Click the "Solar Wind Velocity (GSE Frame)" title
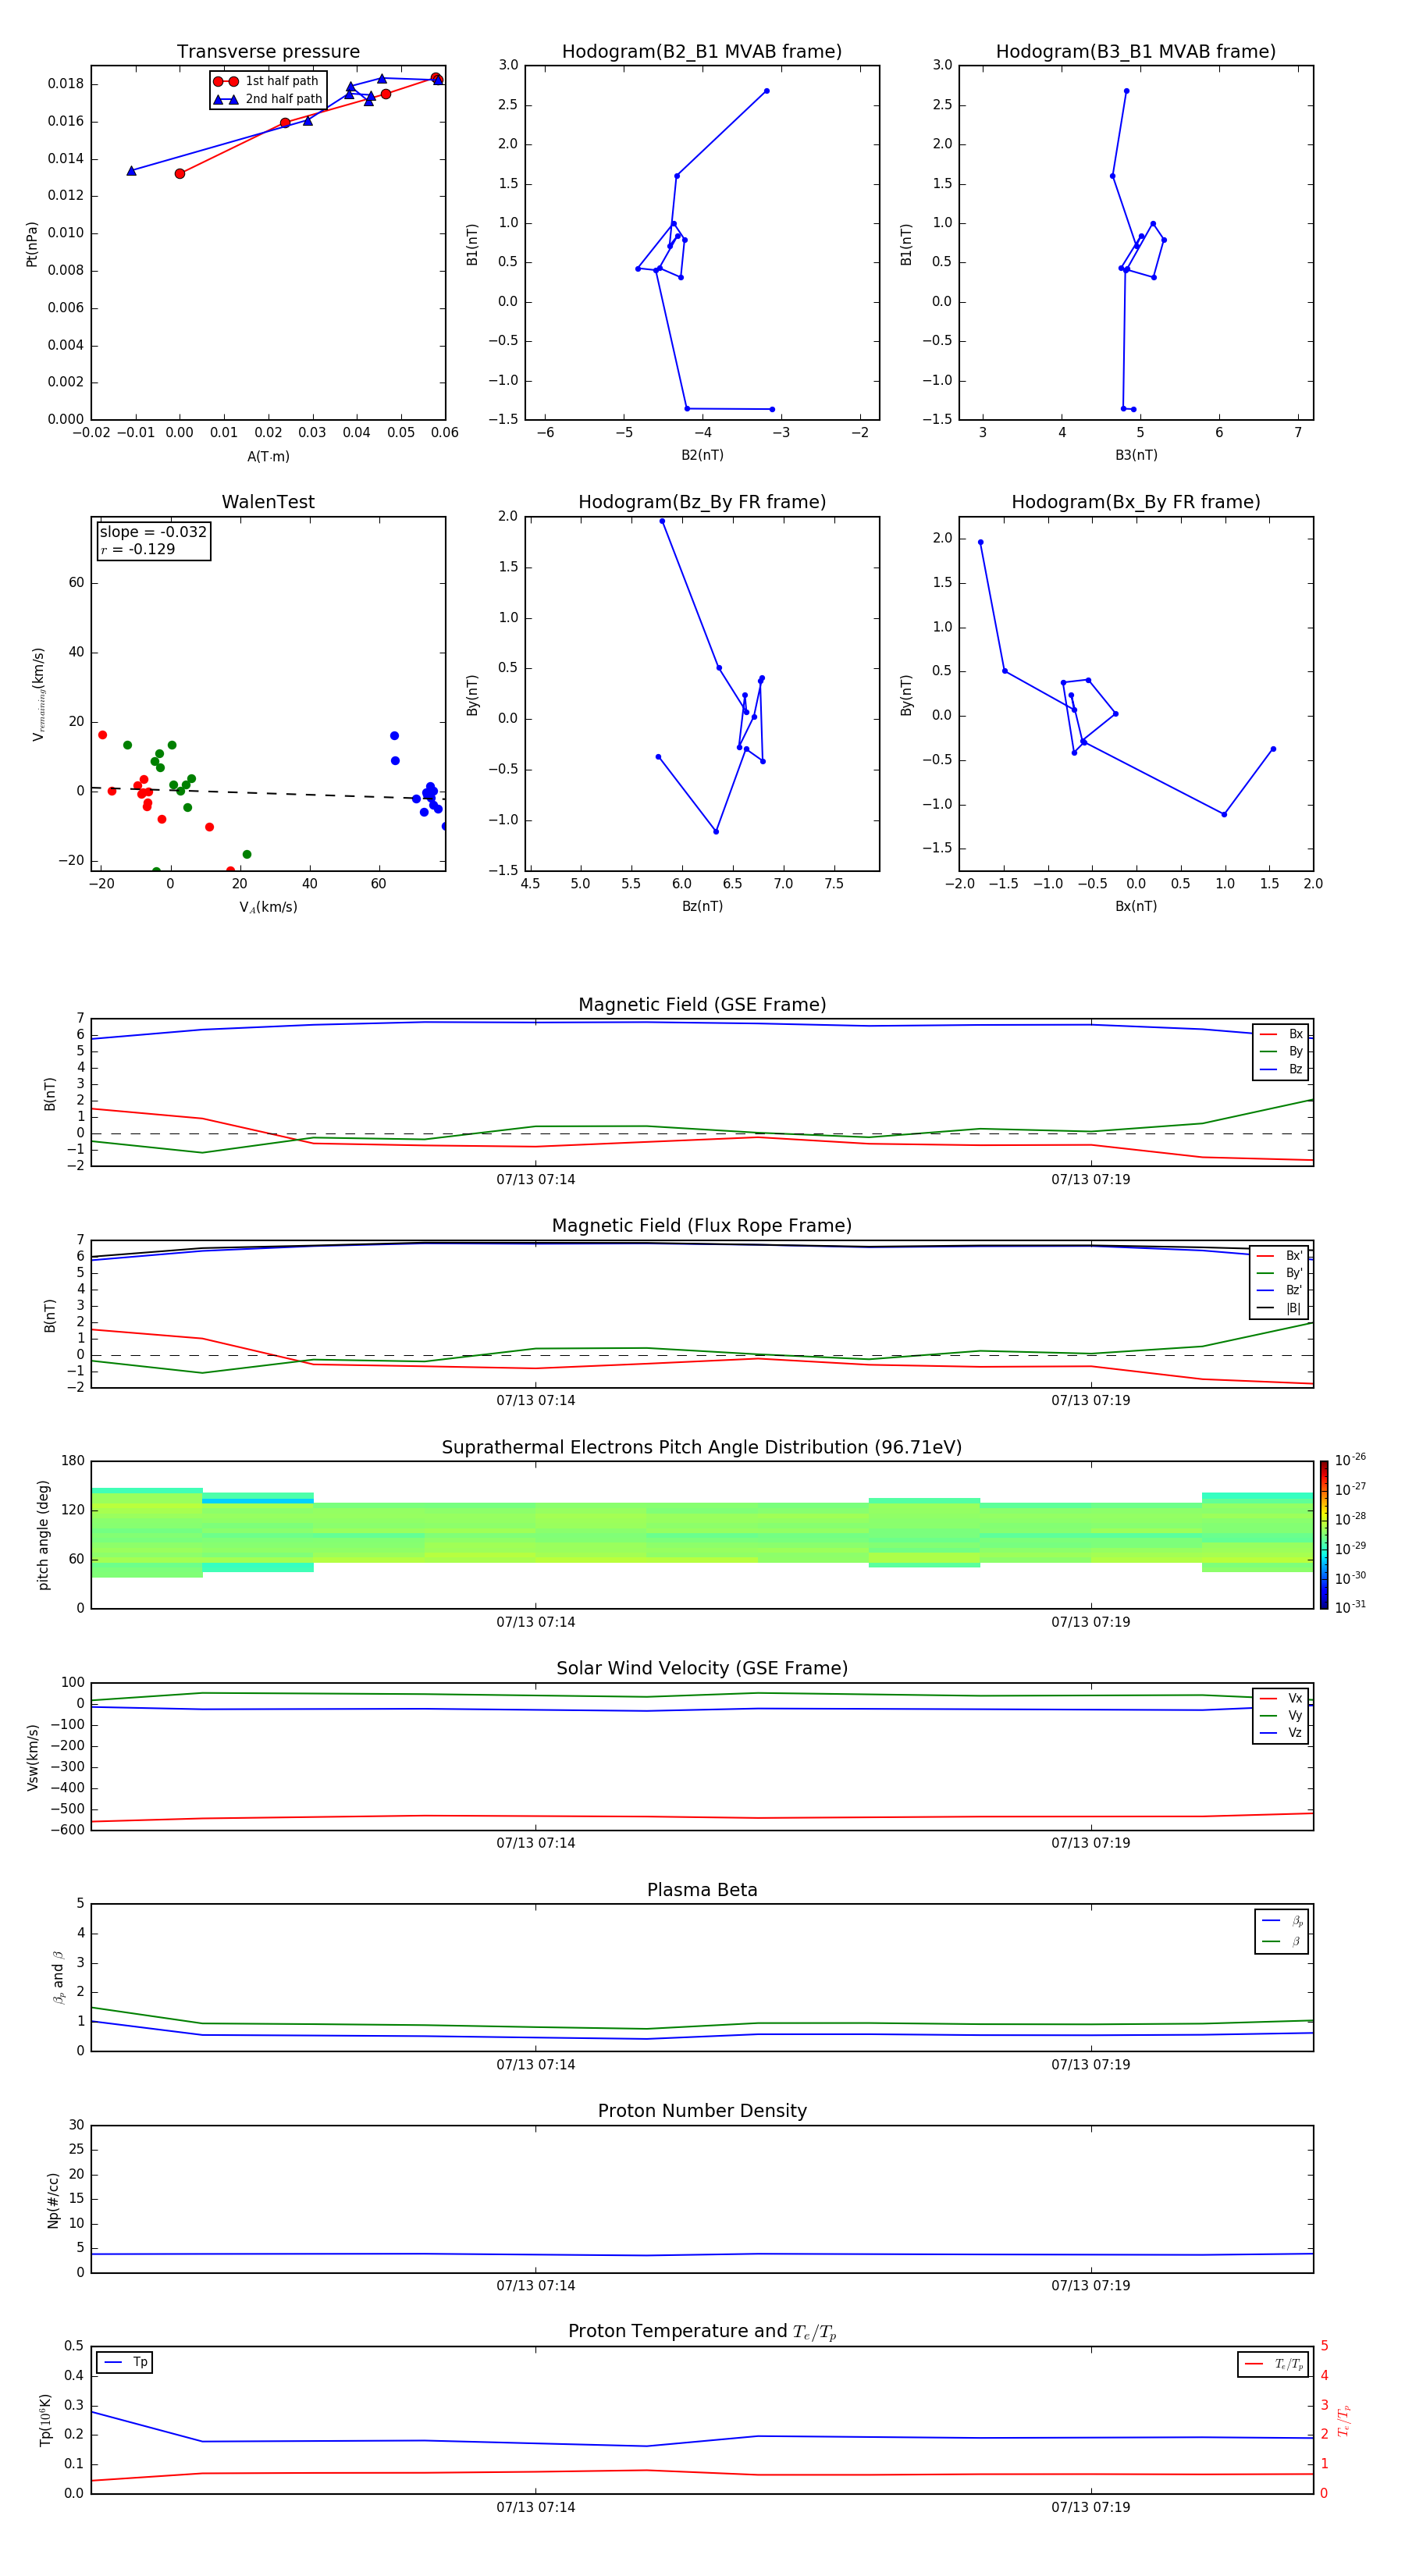 pyautogui.click(x=702, y=1669)
